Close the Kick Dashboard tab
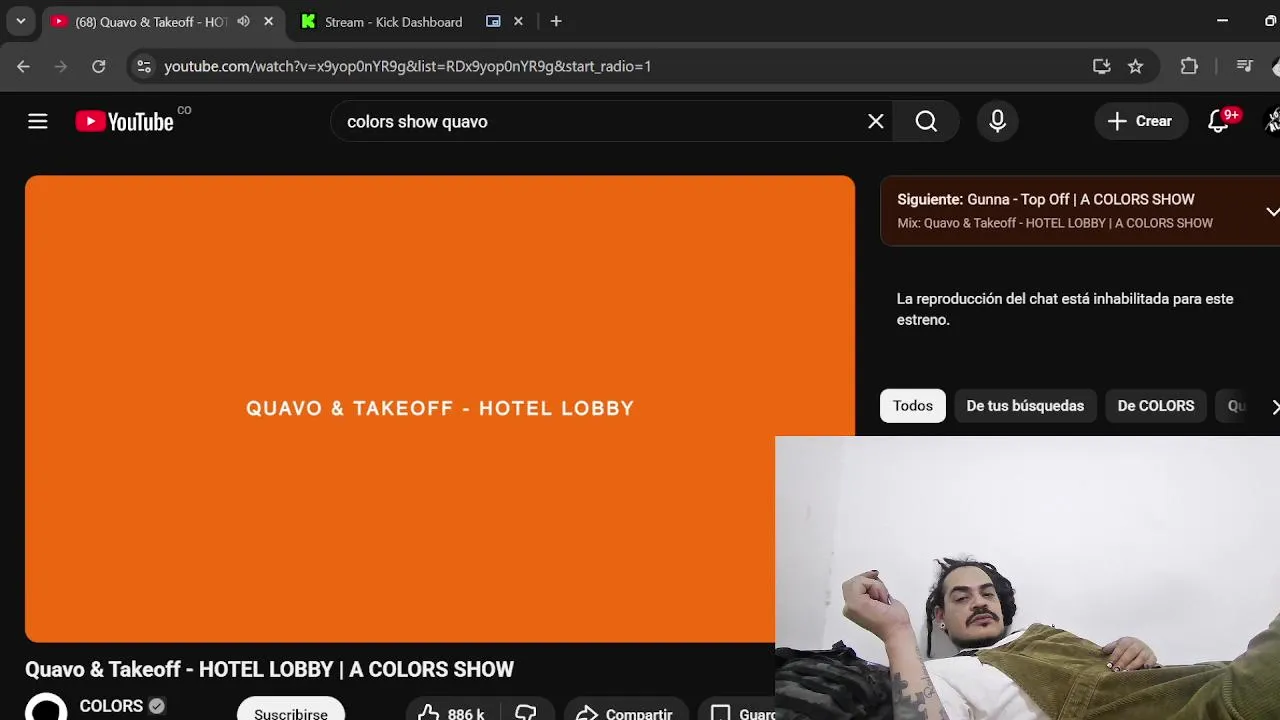This screenshot has height=720, width=1280. click(518, 21)
